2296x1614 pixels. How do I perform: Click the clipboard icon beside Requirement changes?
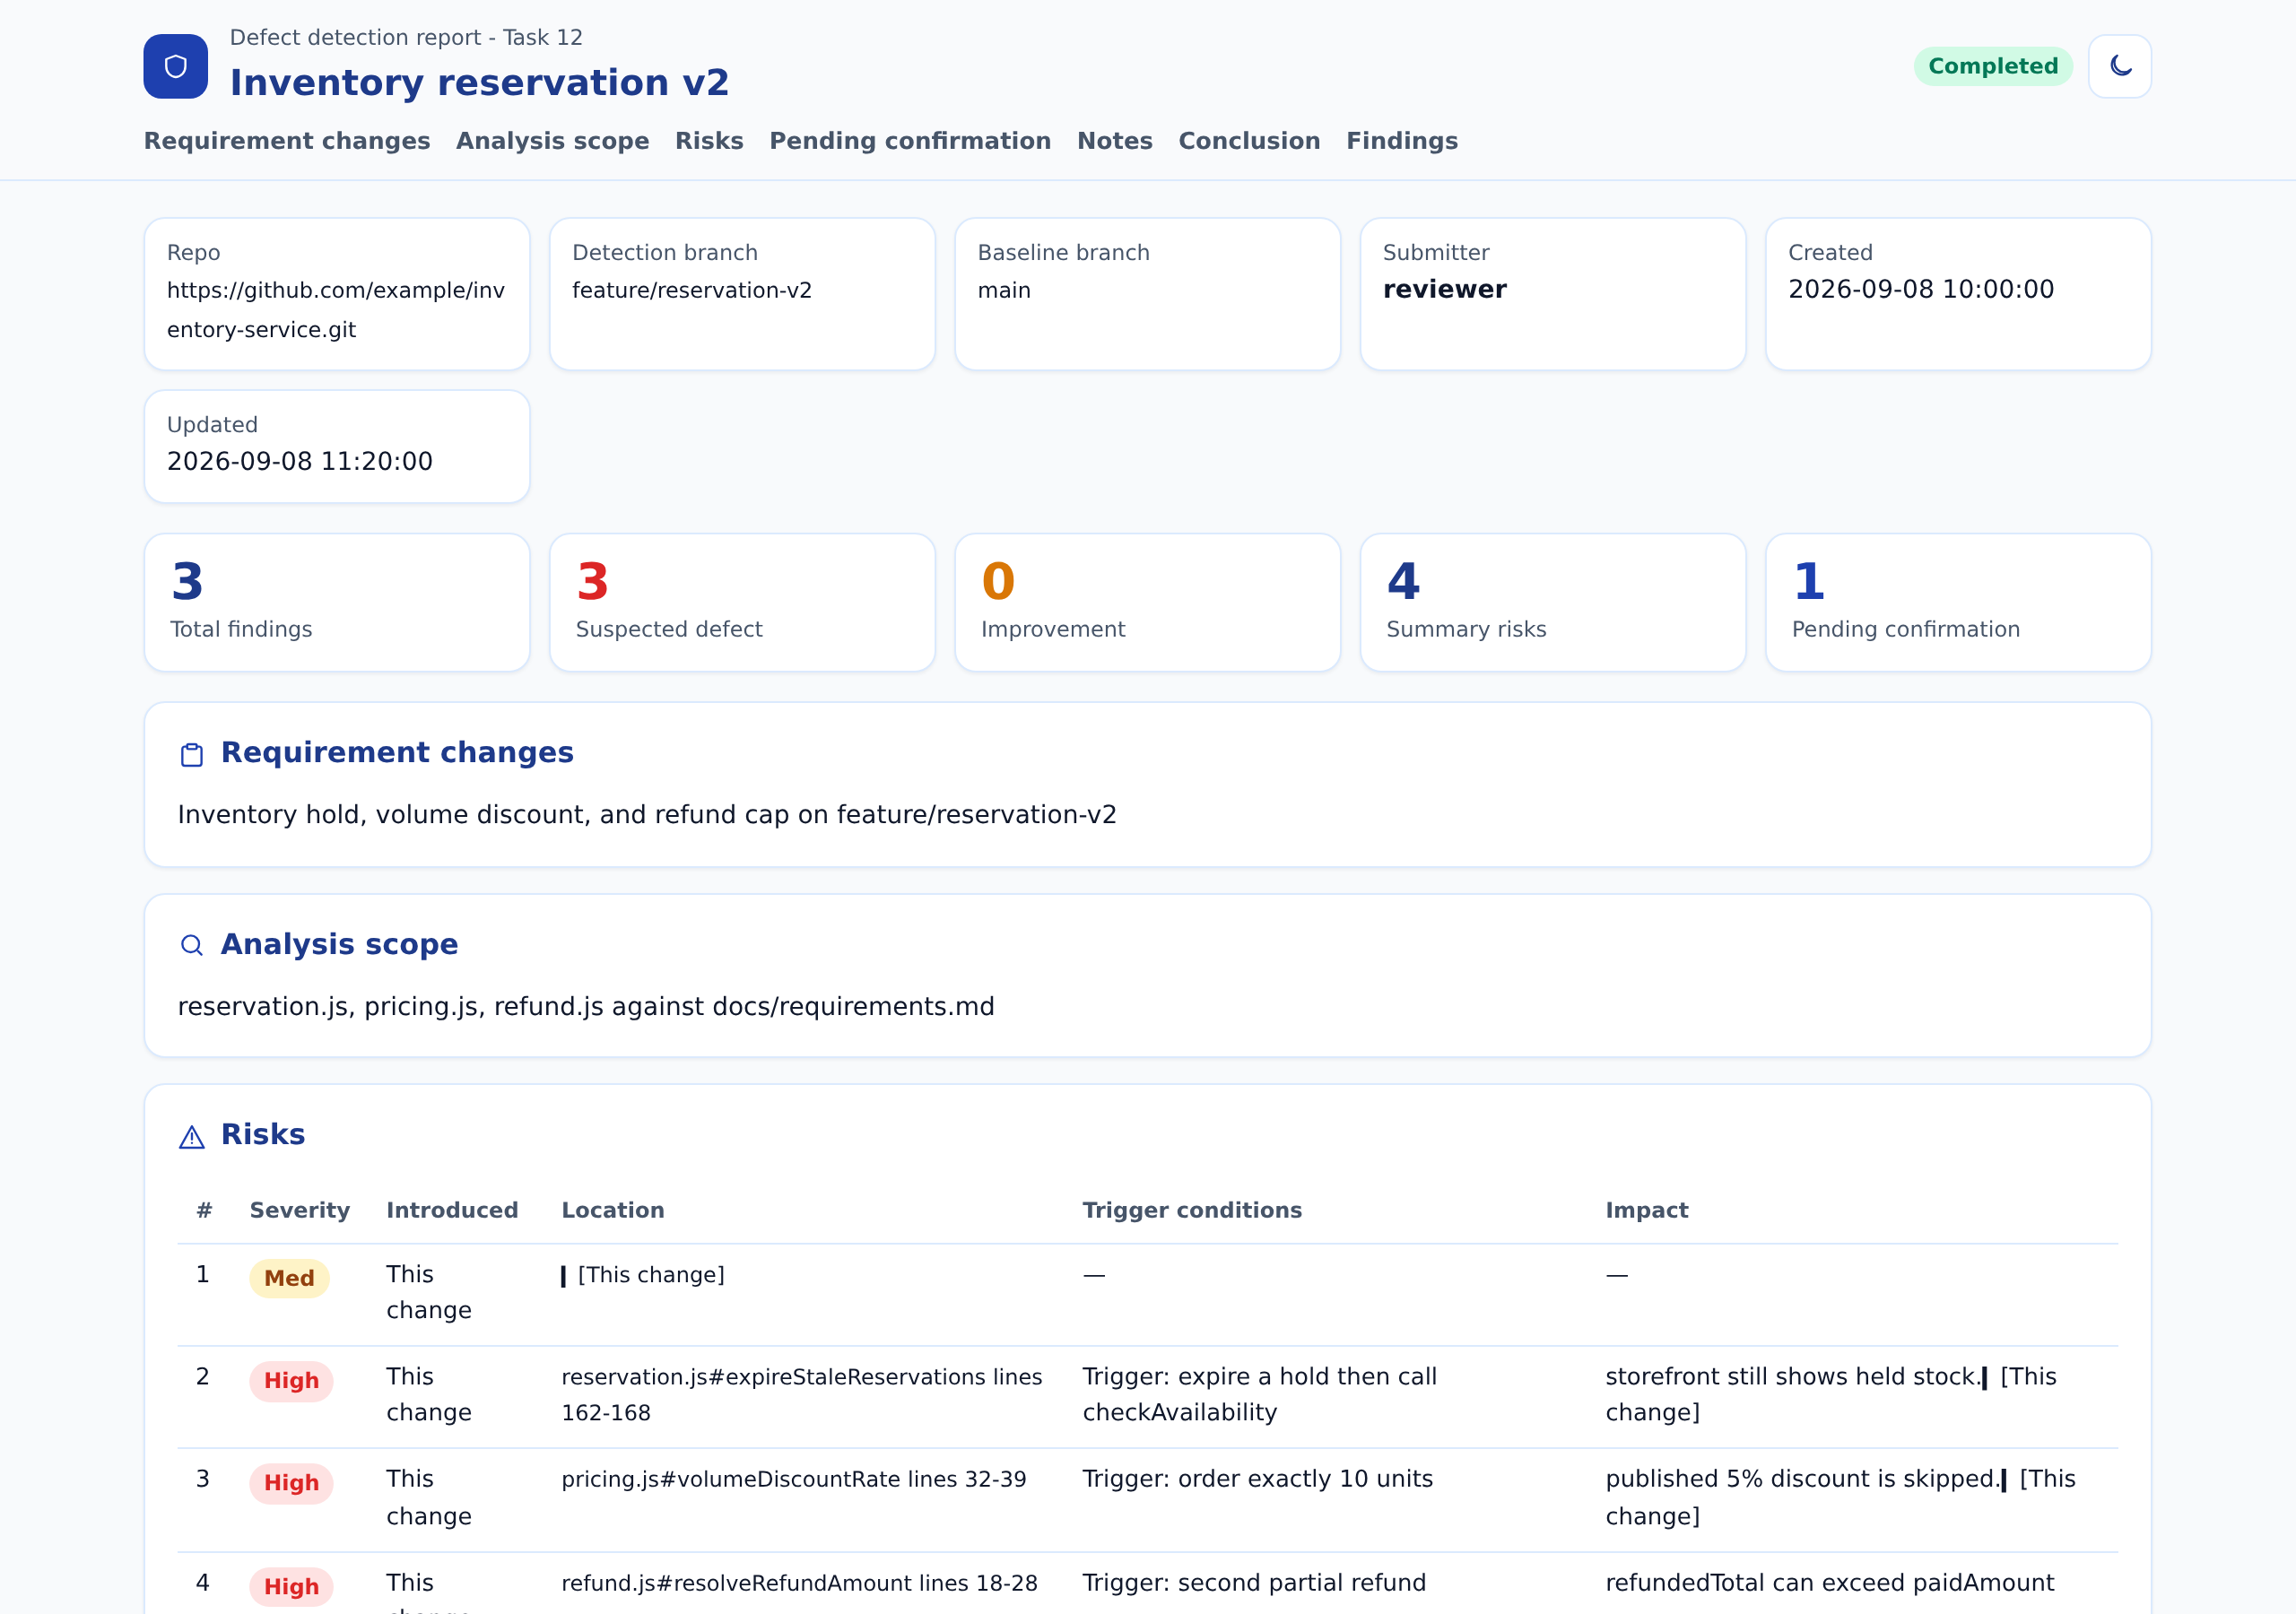point(191,755)
